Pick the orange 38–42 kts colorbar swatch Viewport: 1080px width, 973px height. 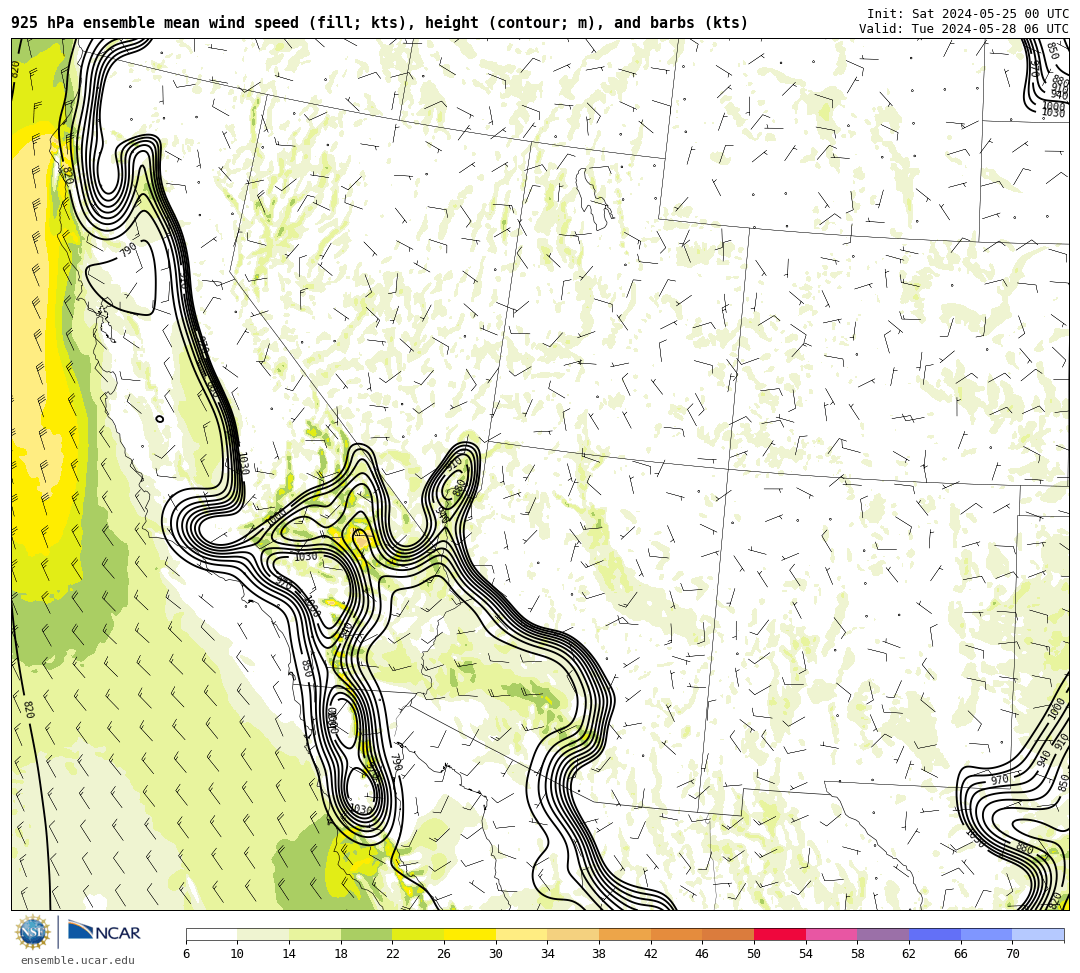625,934
